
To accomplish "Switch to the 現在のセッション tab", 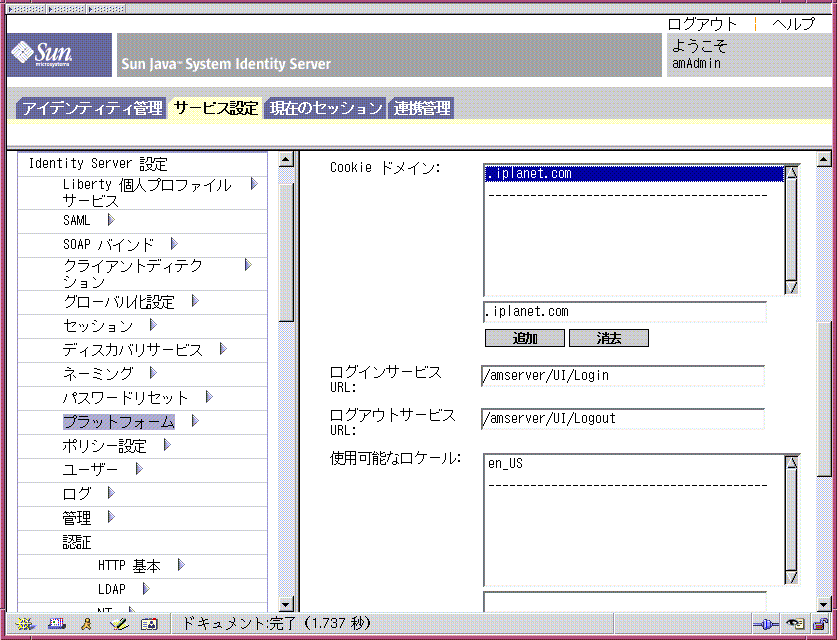I will pos(325,108).
